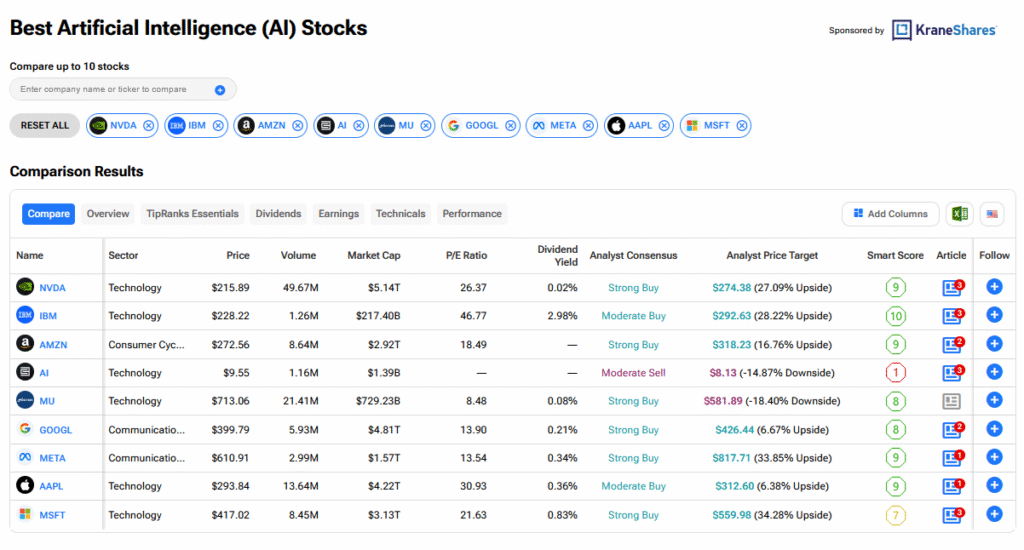
Task: Follow IBM with the plus icon
Action: pos(994,315)
